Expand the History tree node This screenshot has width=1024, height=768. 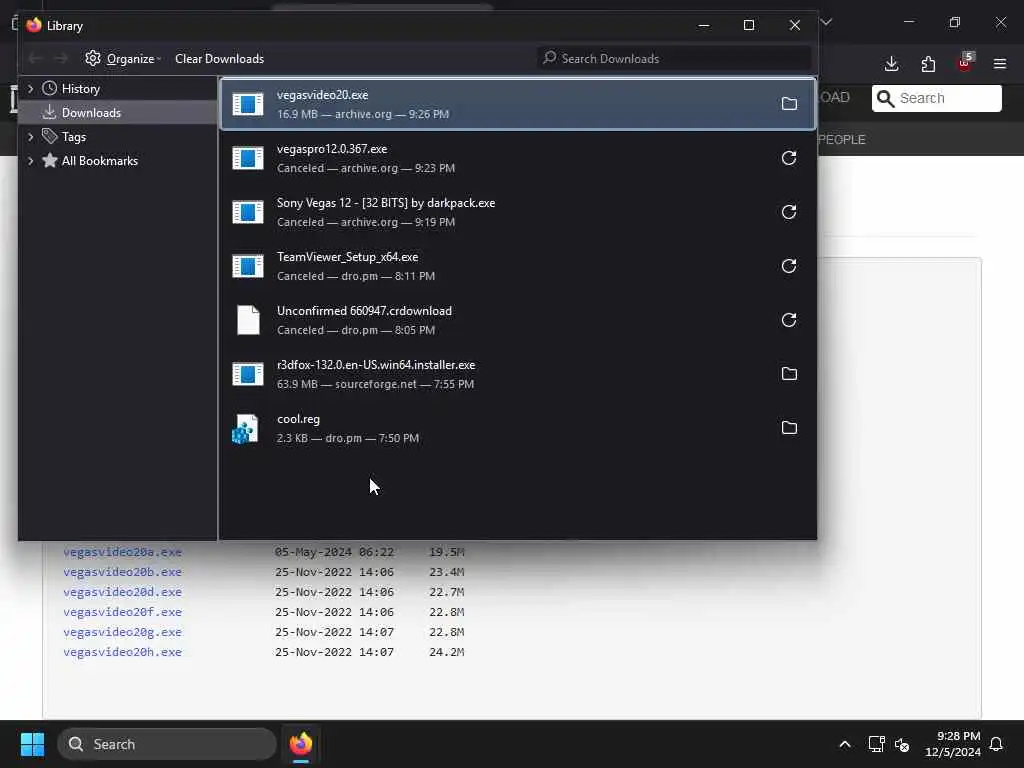coord(30,88)
